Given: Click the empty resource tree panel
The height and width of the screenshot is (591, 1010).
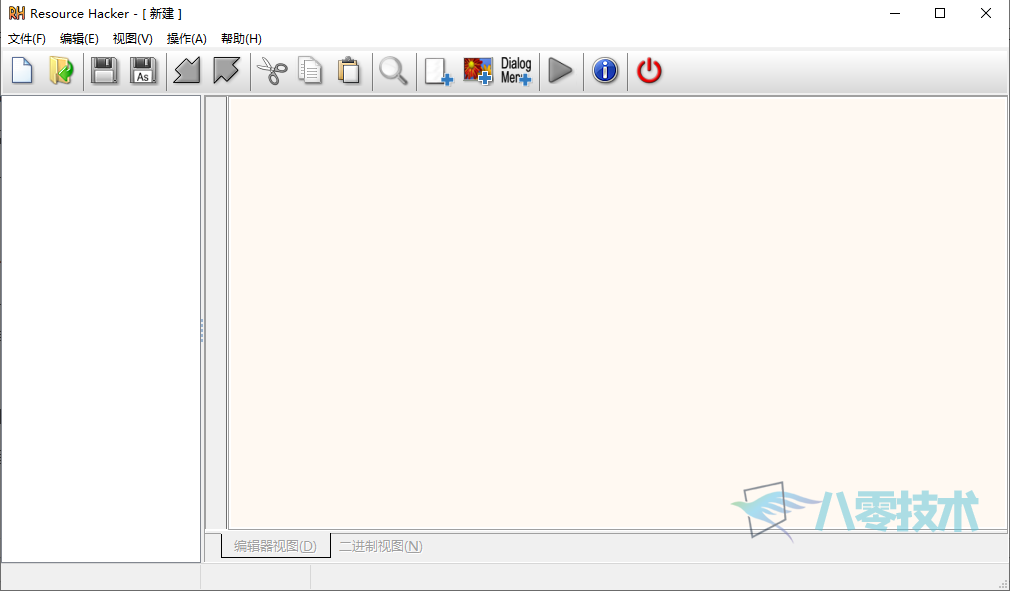Looking at the screenshot, I should point(101,328).
